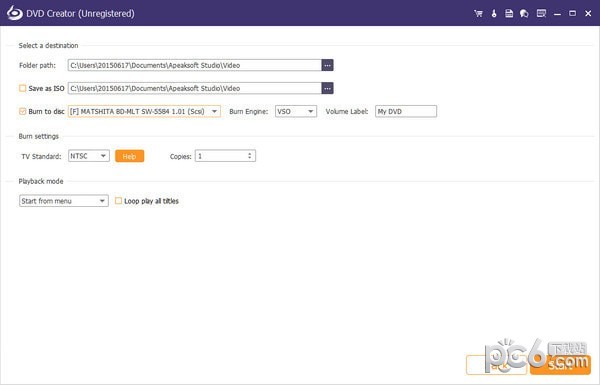Decrease copies with the down arrow
600x385 pixels.
pyautogui.click(x=249, y=158)
